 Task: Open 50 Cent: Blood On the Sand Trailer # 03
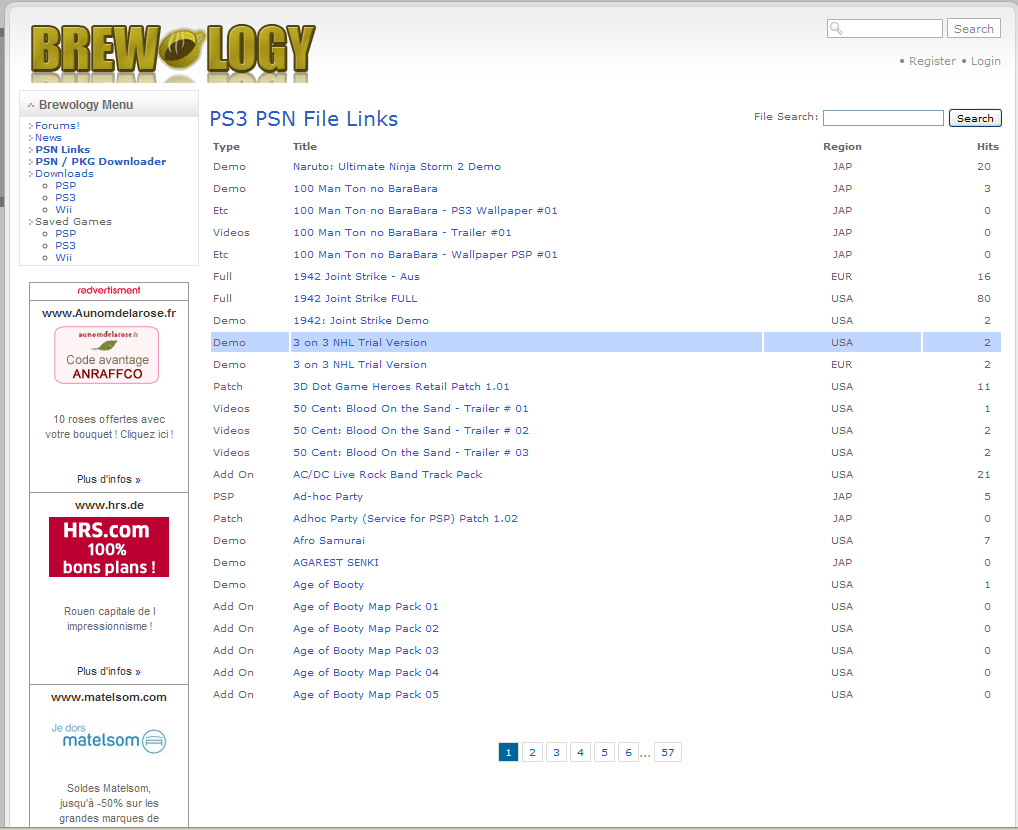[411, 453]
